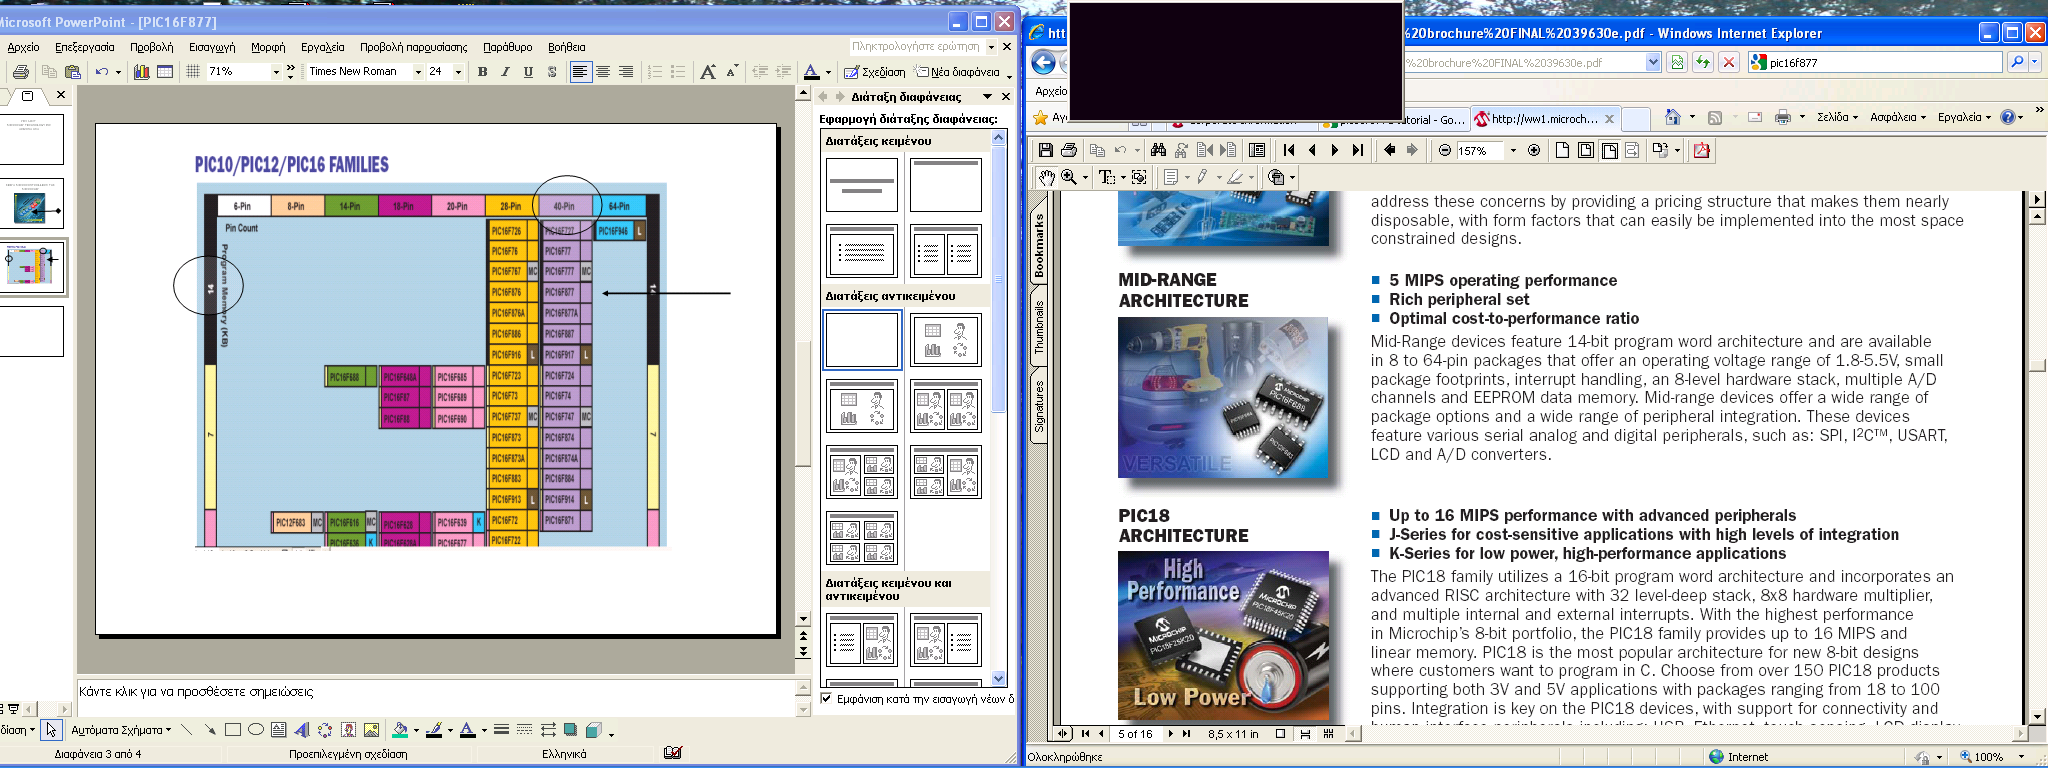Insert a table with the table icon
Image resolution: width=2048 pixels, height=768 pixels.
(166, 72)
